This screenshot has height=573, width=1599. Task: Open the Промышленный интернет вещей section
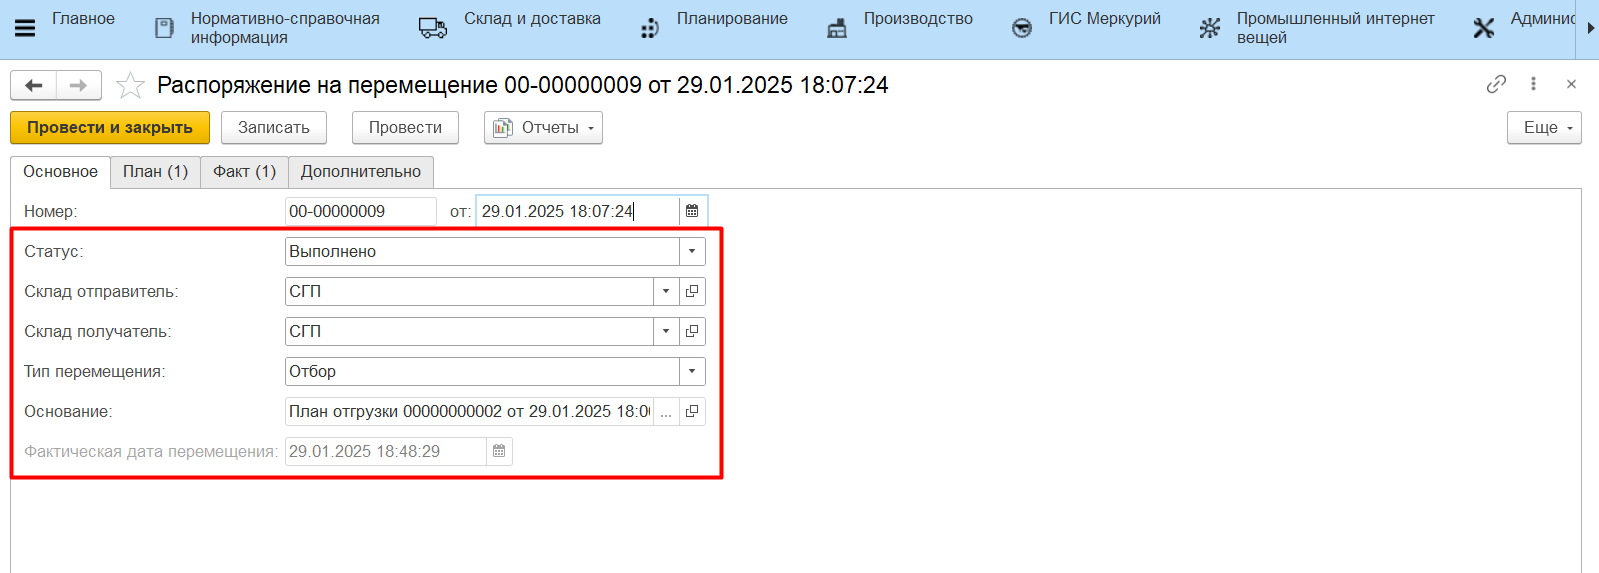pyautogui.click(x=1335, y=28)
